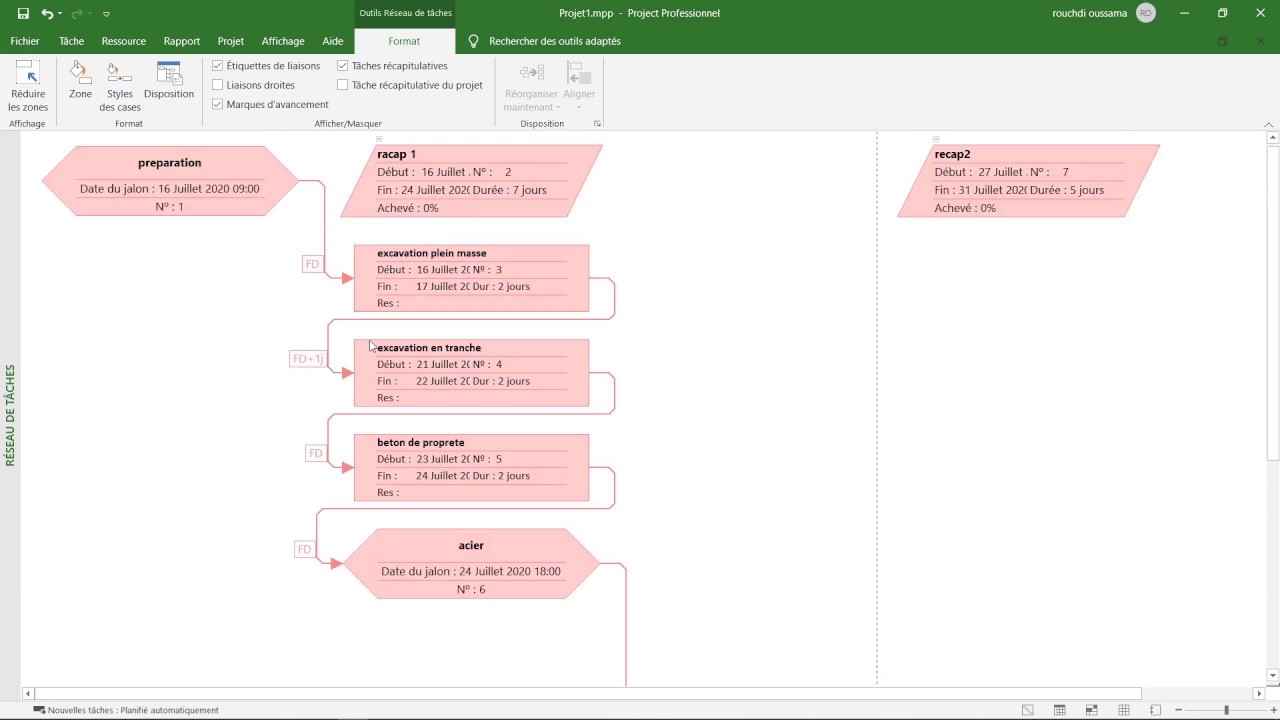Screen dimensions: 1280x720
Task: Switch to Resource Sheet view icon
Action: (x=1123, y=710)
